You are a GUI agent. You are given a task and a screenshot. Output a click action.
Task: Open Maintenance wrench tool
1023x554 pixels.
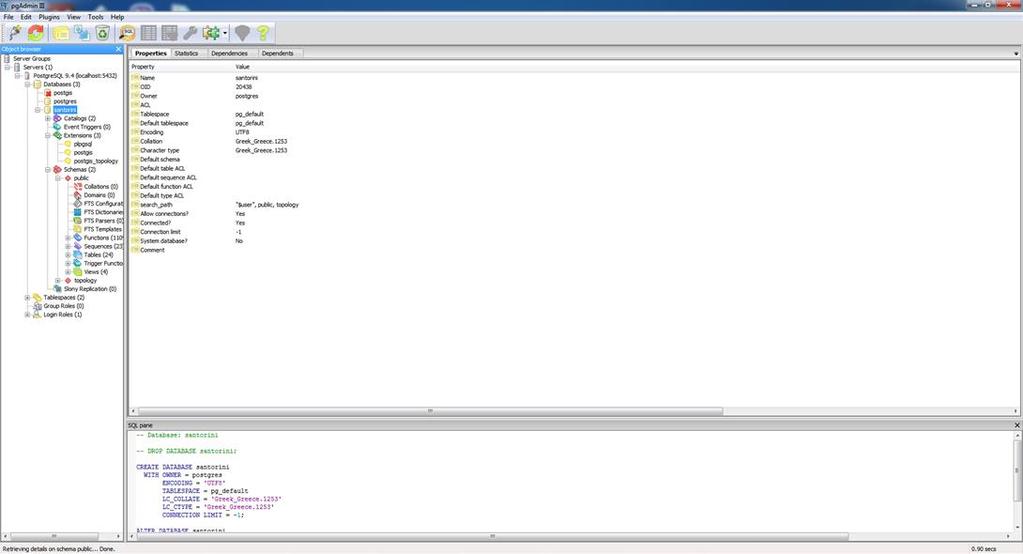pyautogui.click(x=190, y=33)
